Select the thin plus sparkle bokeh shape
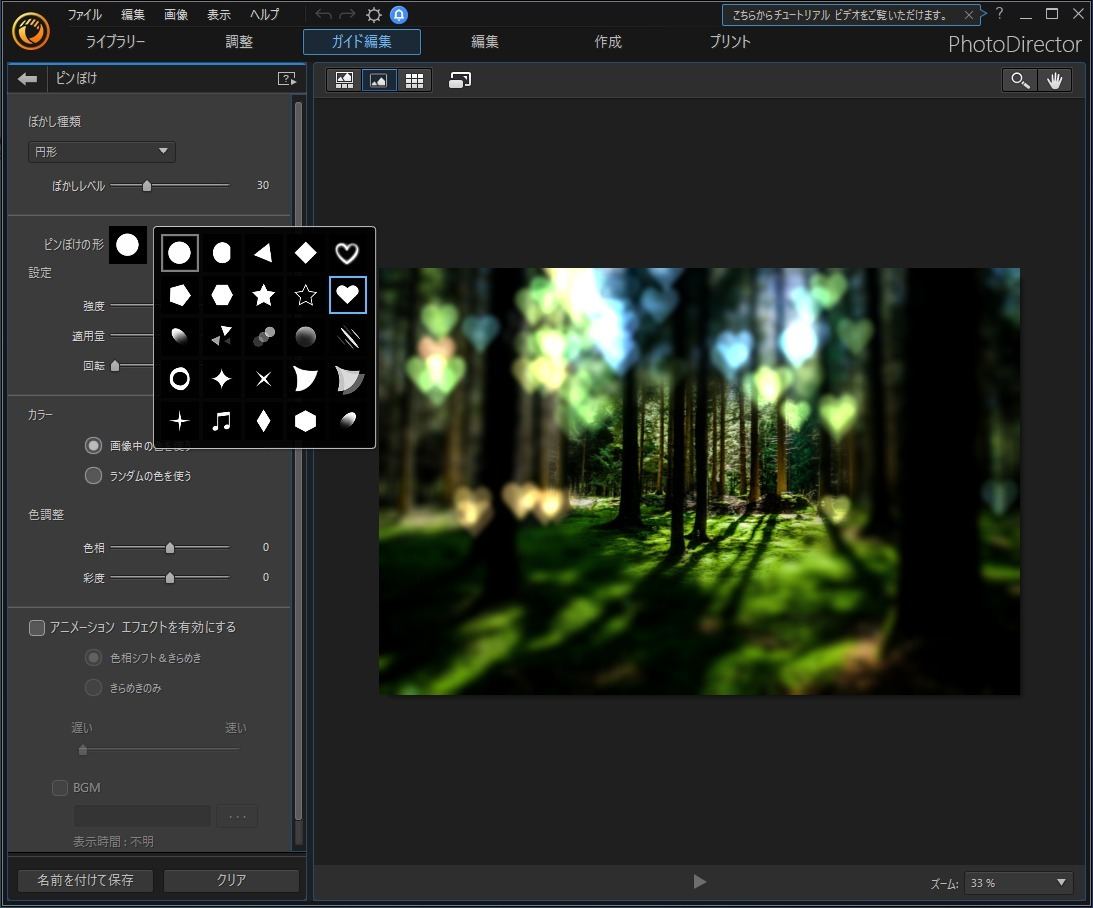Viewport: 1093px width, 908px height. point(180,421)
